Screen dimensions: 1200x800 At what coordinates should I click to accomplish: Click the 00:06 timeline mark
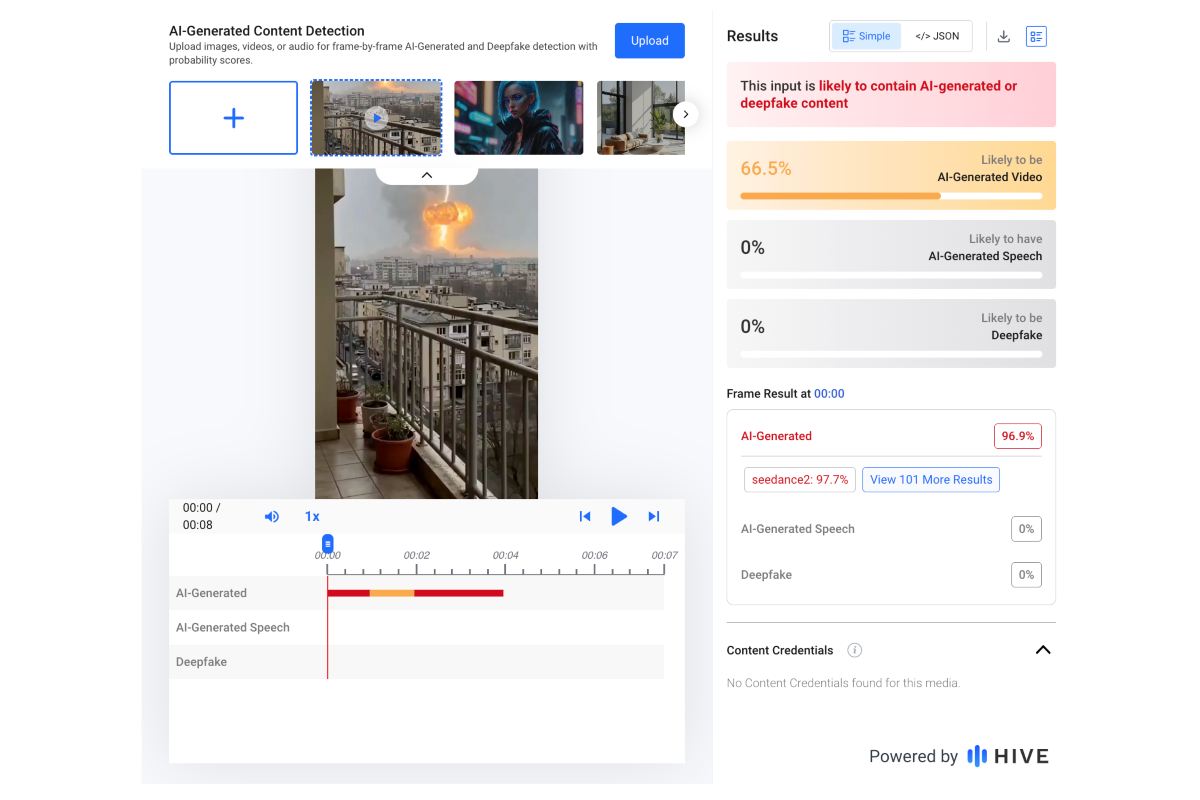pyautogui.click(x=594, y=555)
